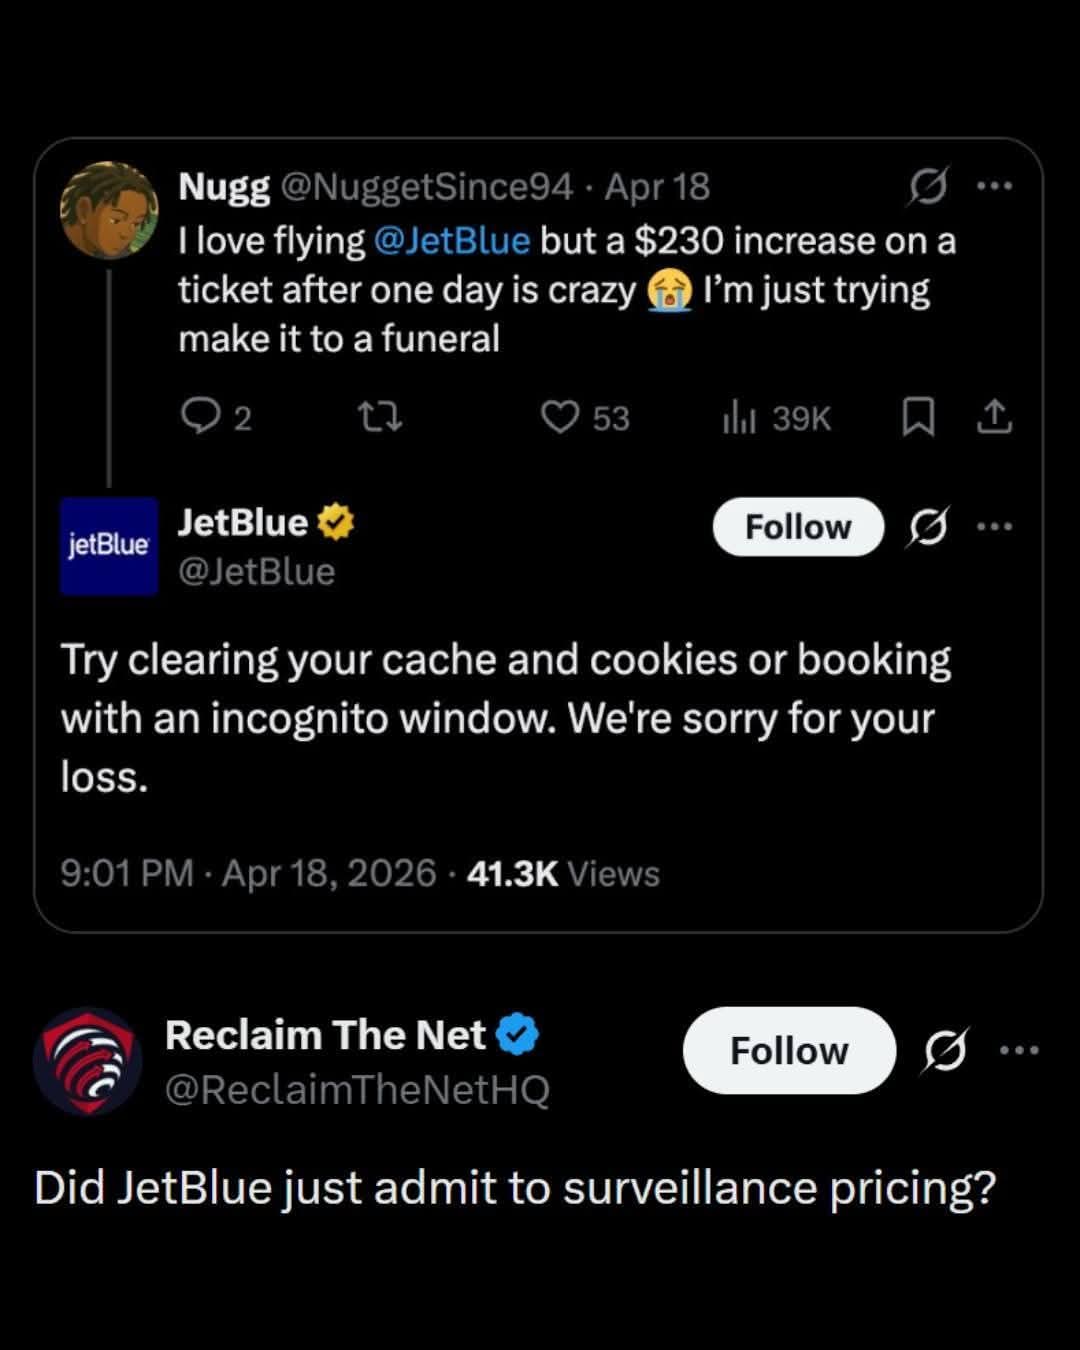Open the more options menu on Nugg's tweet
The width and height of the screenshot is (1080, 1350).
click(992, 185)
